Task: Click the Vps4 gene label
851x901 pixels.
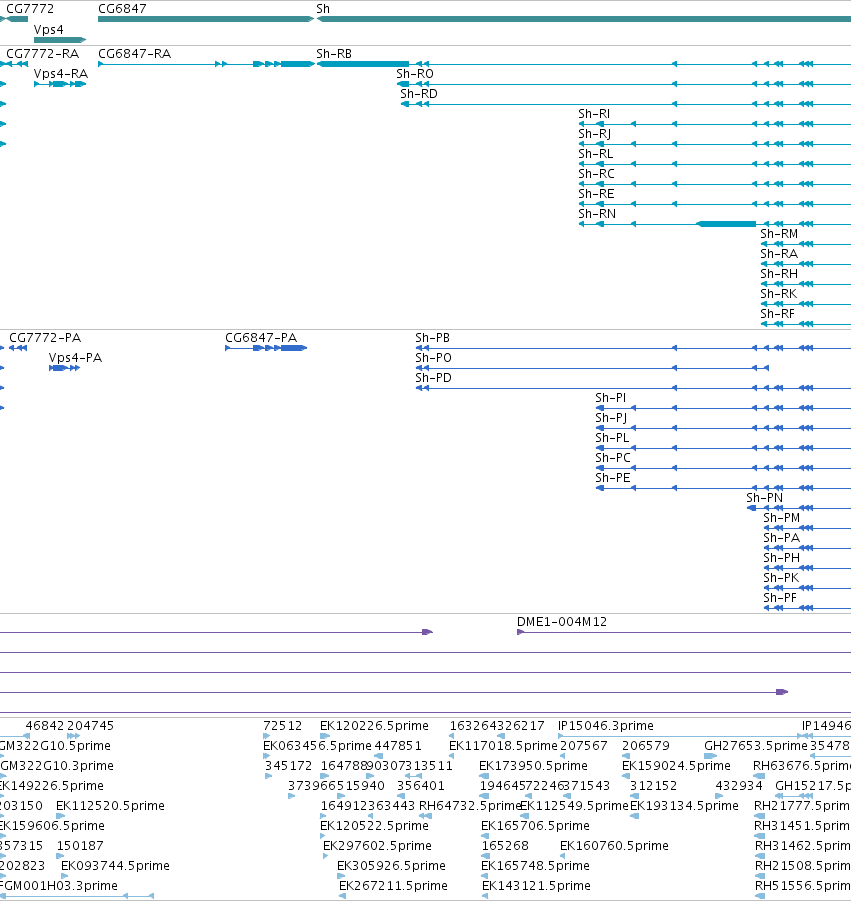Action: coord(49,29)
